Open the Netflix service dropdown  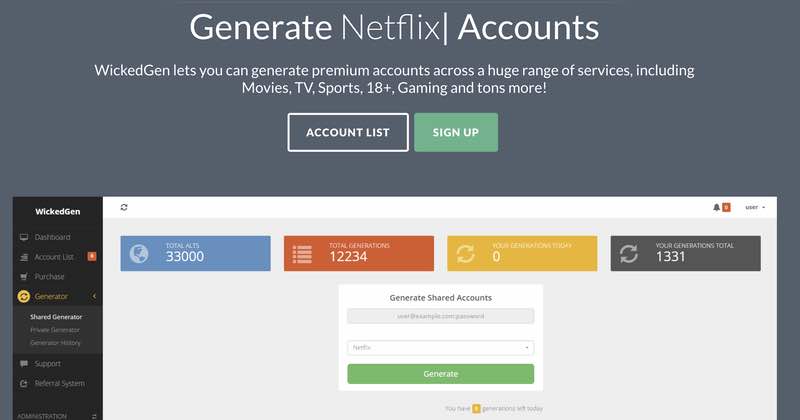440,348
